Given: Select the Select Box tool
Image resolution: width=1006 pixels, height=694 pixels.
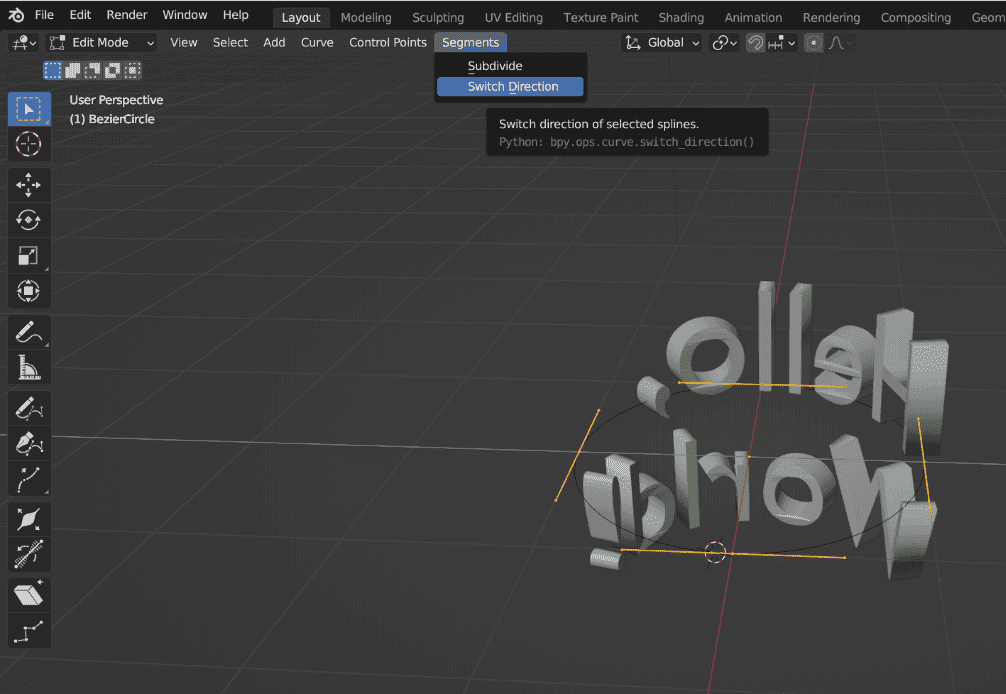Looking at the screenshot, I should [29, 109].
